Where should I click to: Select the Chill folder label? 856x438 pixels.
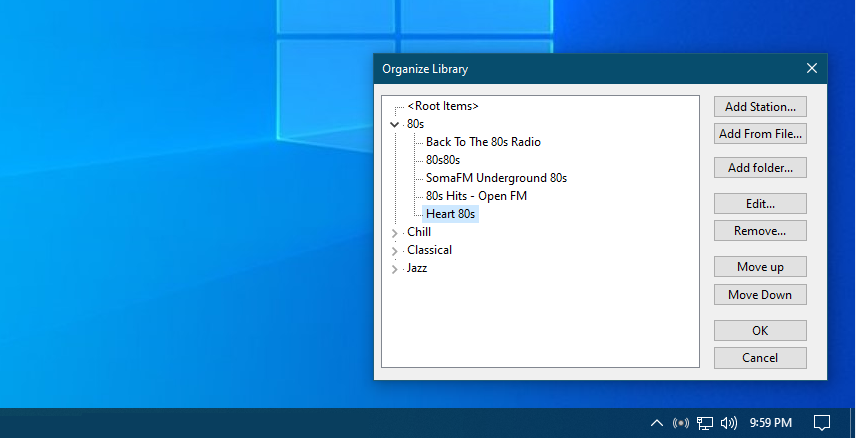tap(419, 232)
